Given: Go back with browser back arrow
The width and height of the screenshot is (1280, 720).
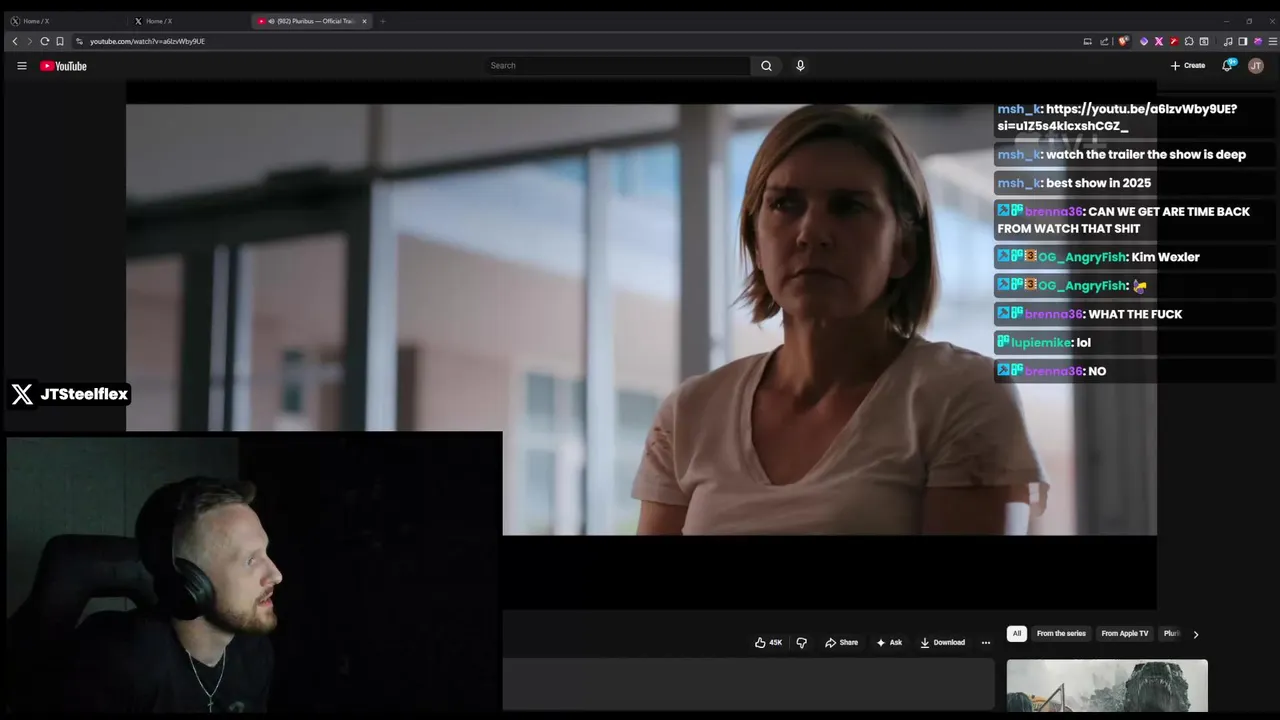Looking at the screenshot, I should (14, 41).
